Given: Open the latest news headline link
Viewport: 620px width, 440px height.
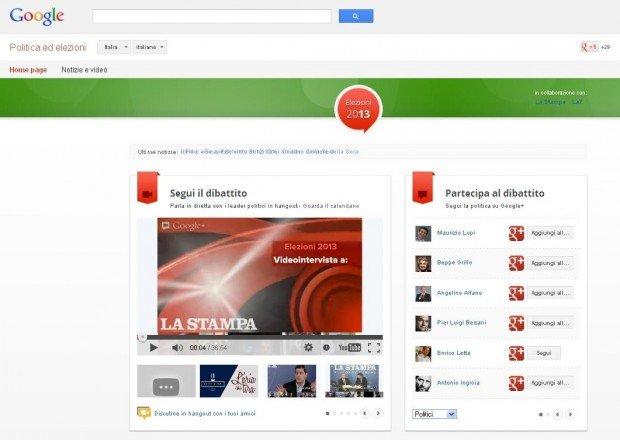Looking at the screenshot, I should coord(269,151).
